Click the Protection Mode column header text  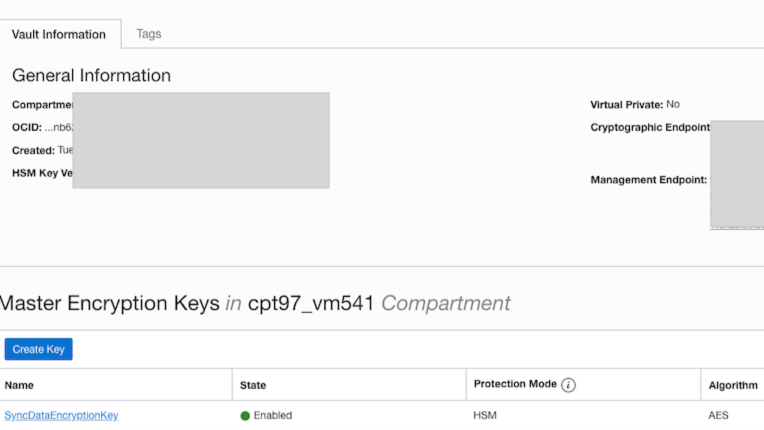pos(514,385)
